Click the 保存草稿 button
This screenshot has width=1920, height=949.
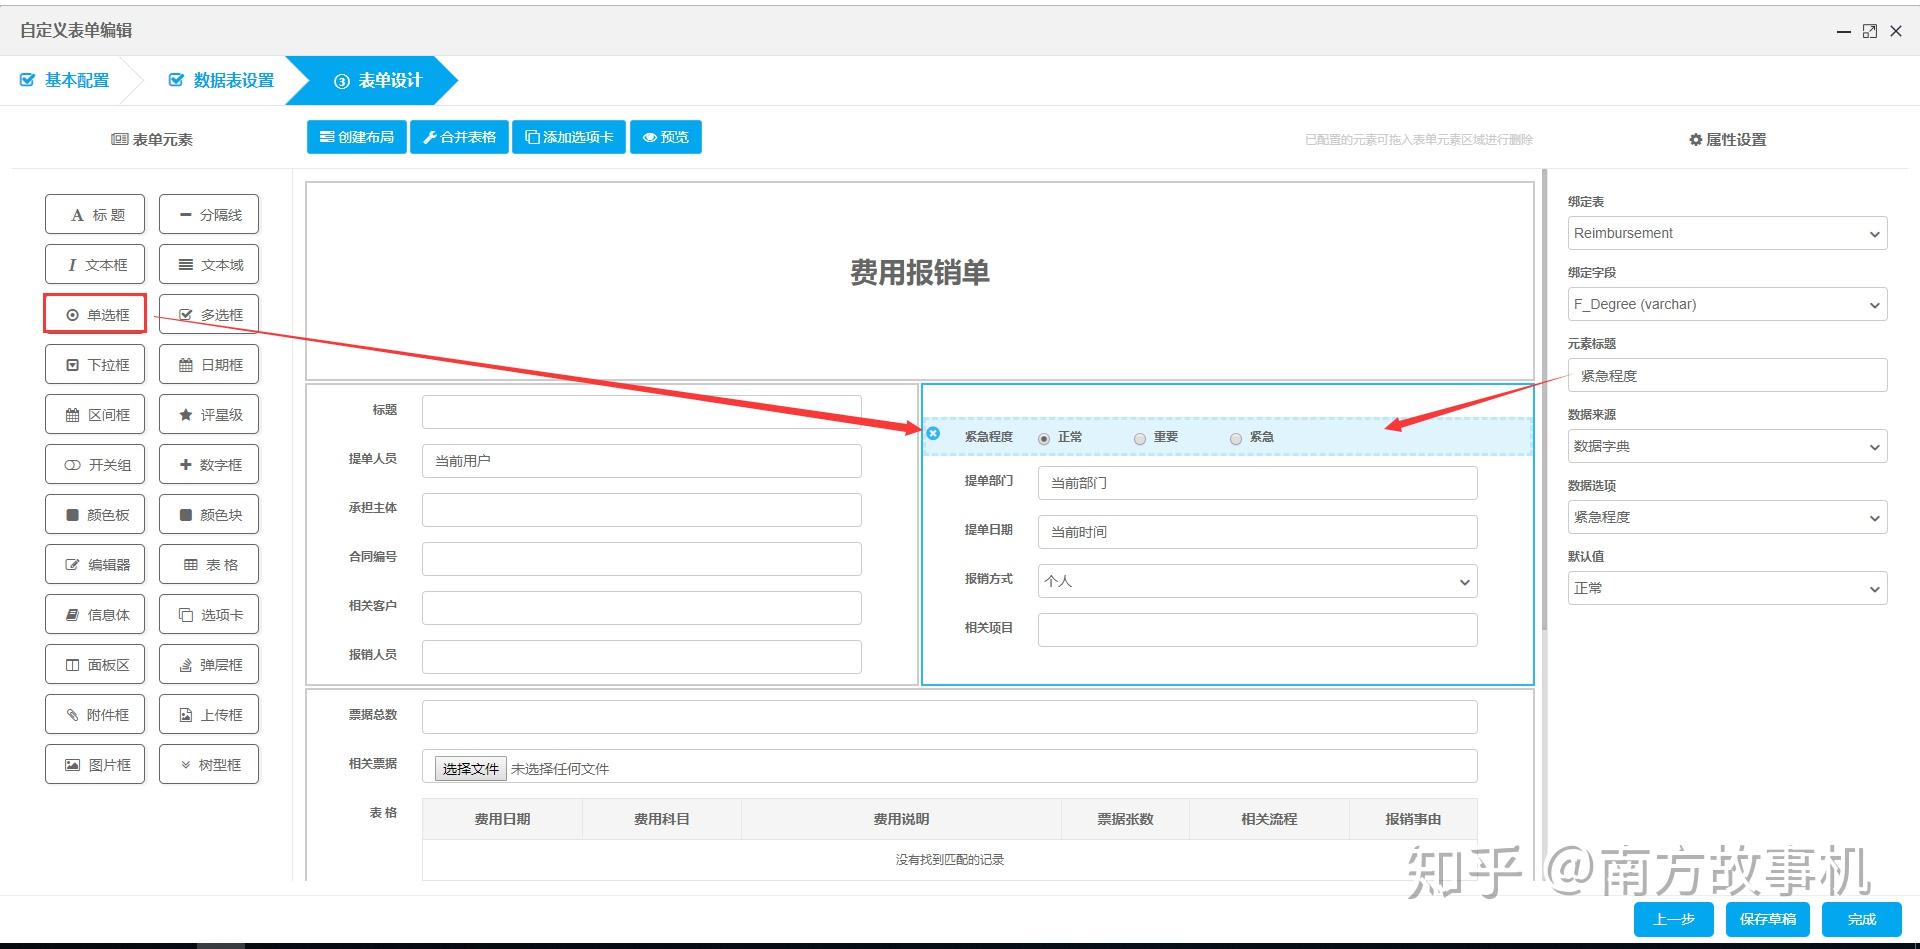point(1767,919)
